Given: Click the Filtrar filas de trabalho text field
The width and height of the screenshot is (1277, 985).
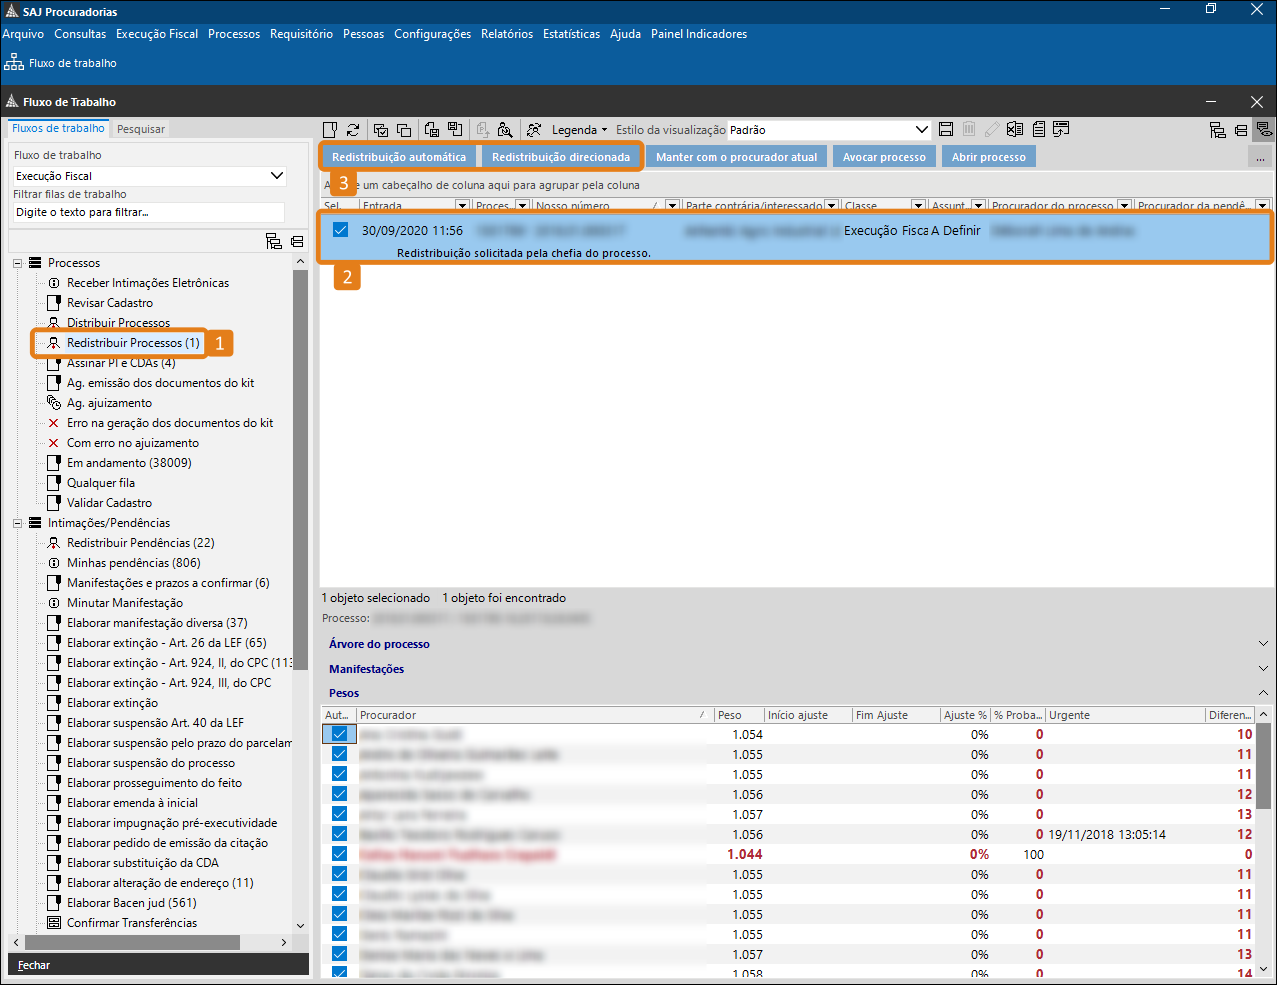Looking at the screenshot, I should click(149, 212).
